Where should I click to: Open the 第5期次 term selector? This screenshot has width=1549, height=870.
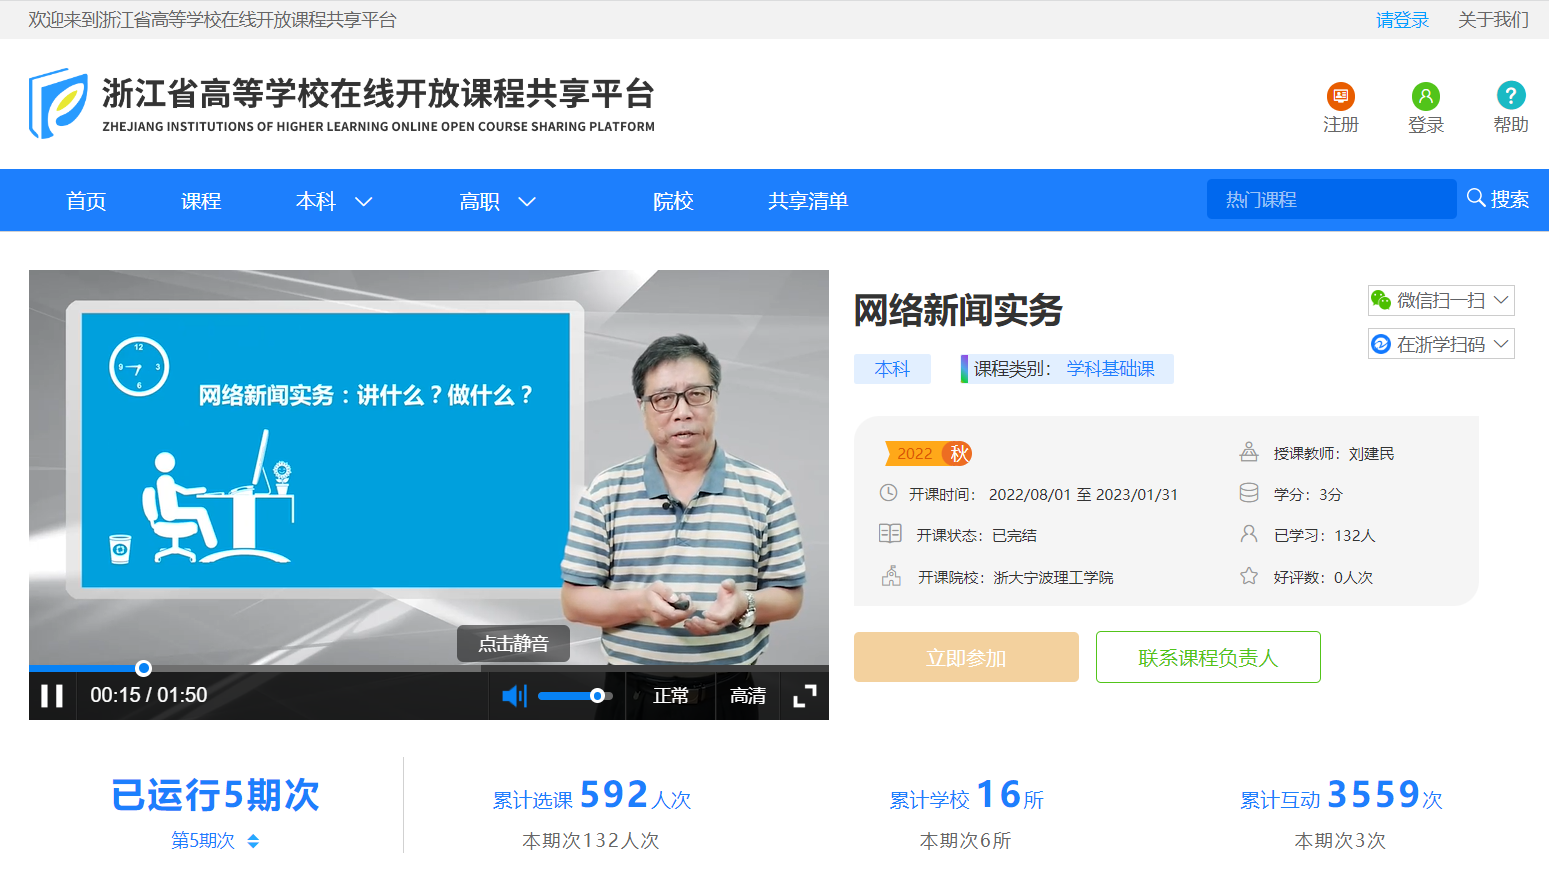tap(215, 841)
